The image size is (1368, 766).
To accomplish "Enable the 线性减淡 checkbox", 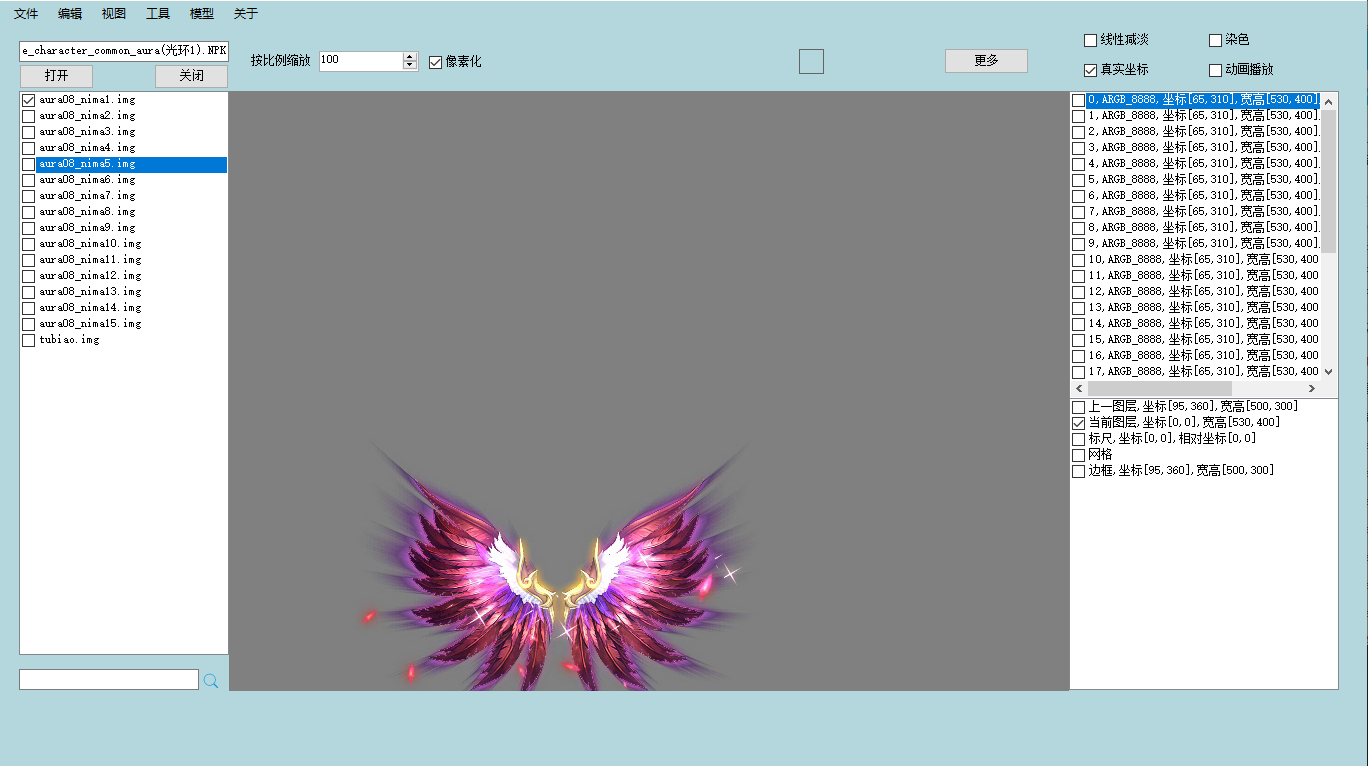I will pyautogui.click(x=1090, y=40).
